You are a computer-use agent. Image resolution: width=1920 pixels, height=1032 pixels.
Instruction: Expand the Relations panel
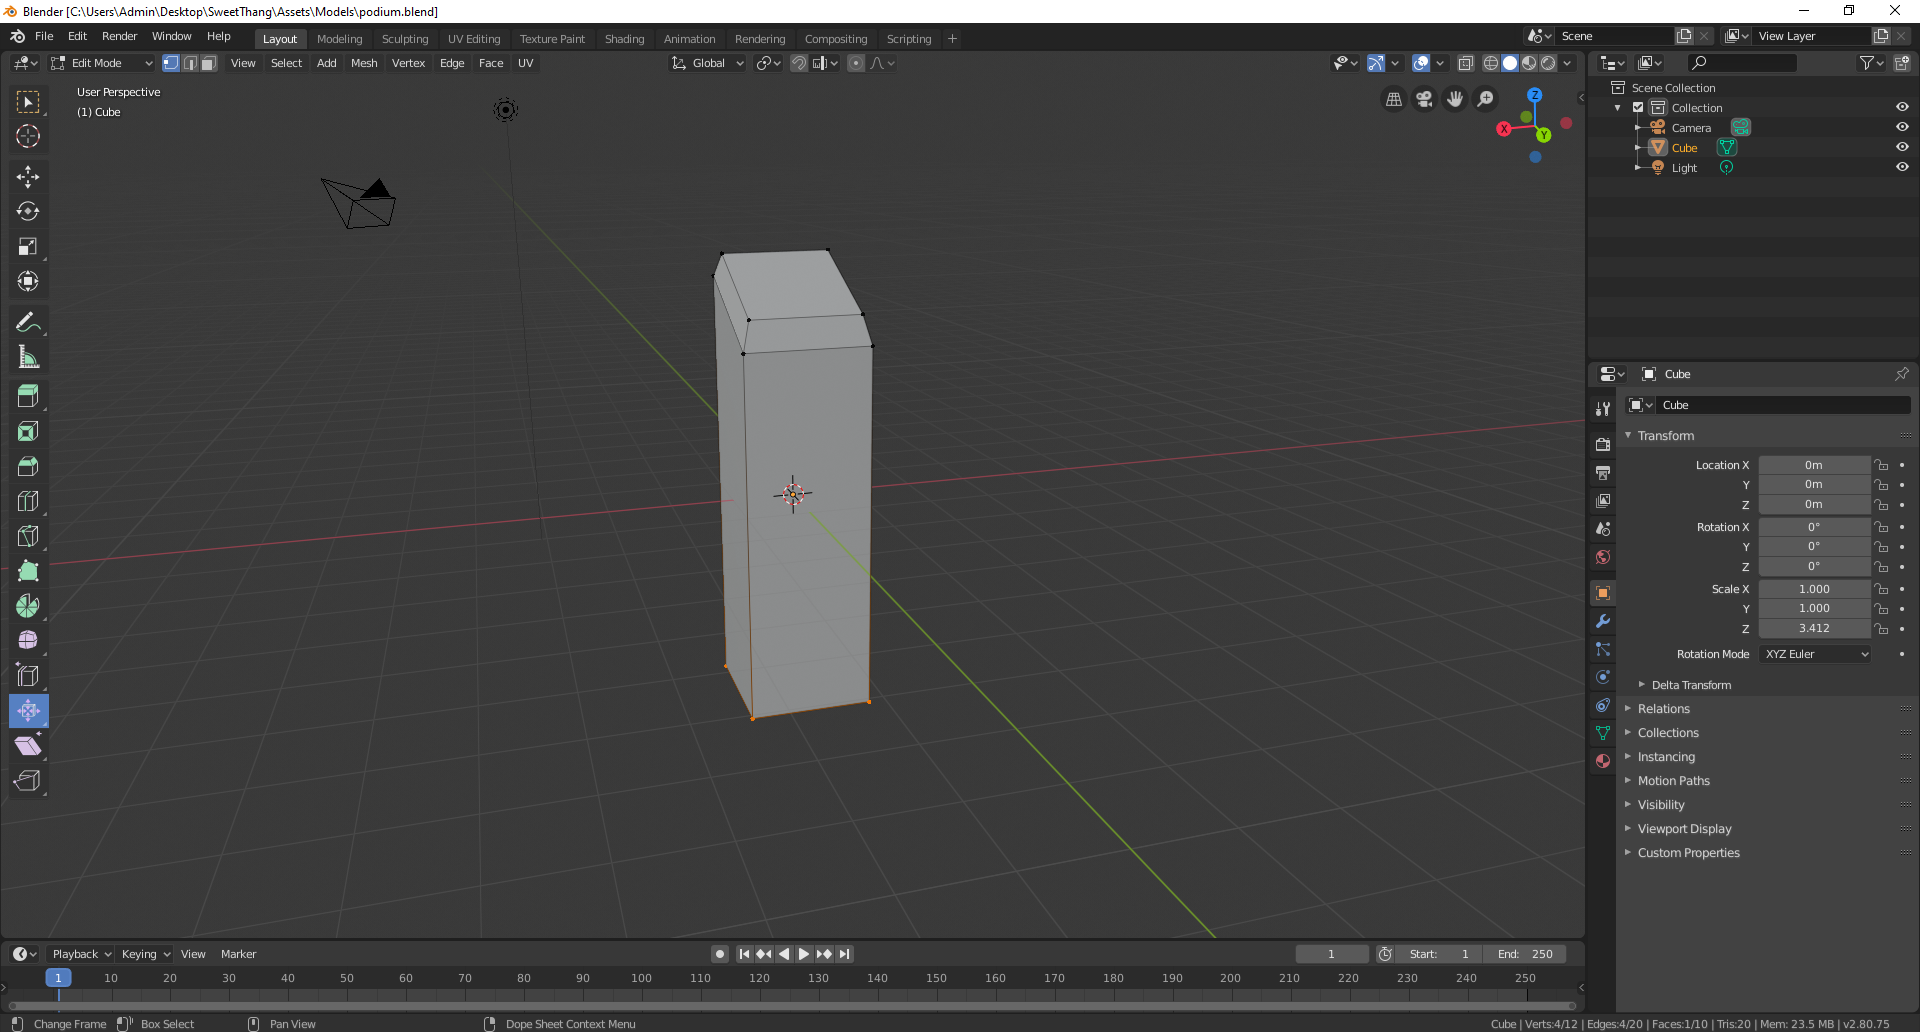(x=1664, y=709)
